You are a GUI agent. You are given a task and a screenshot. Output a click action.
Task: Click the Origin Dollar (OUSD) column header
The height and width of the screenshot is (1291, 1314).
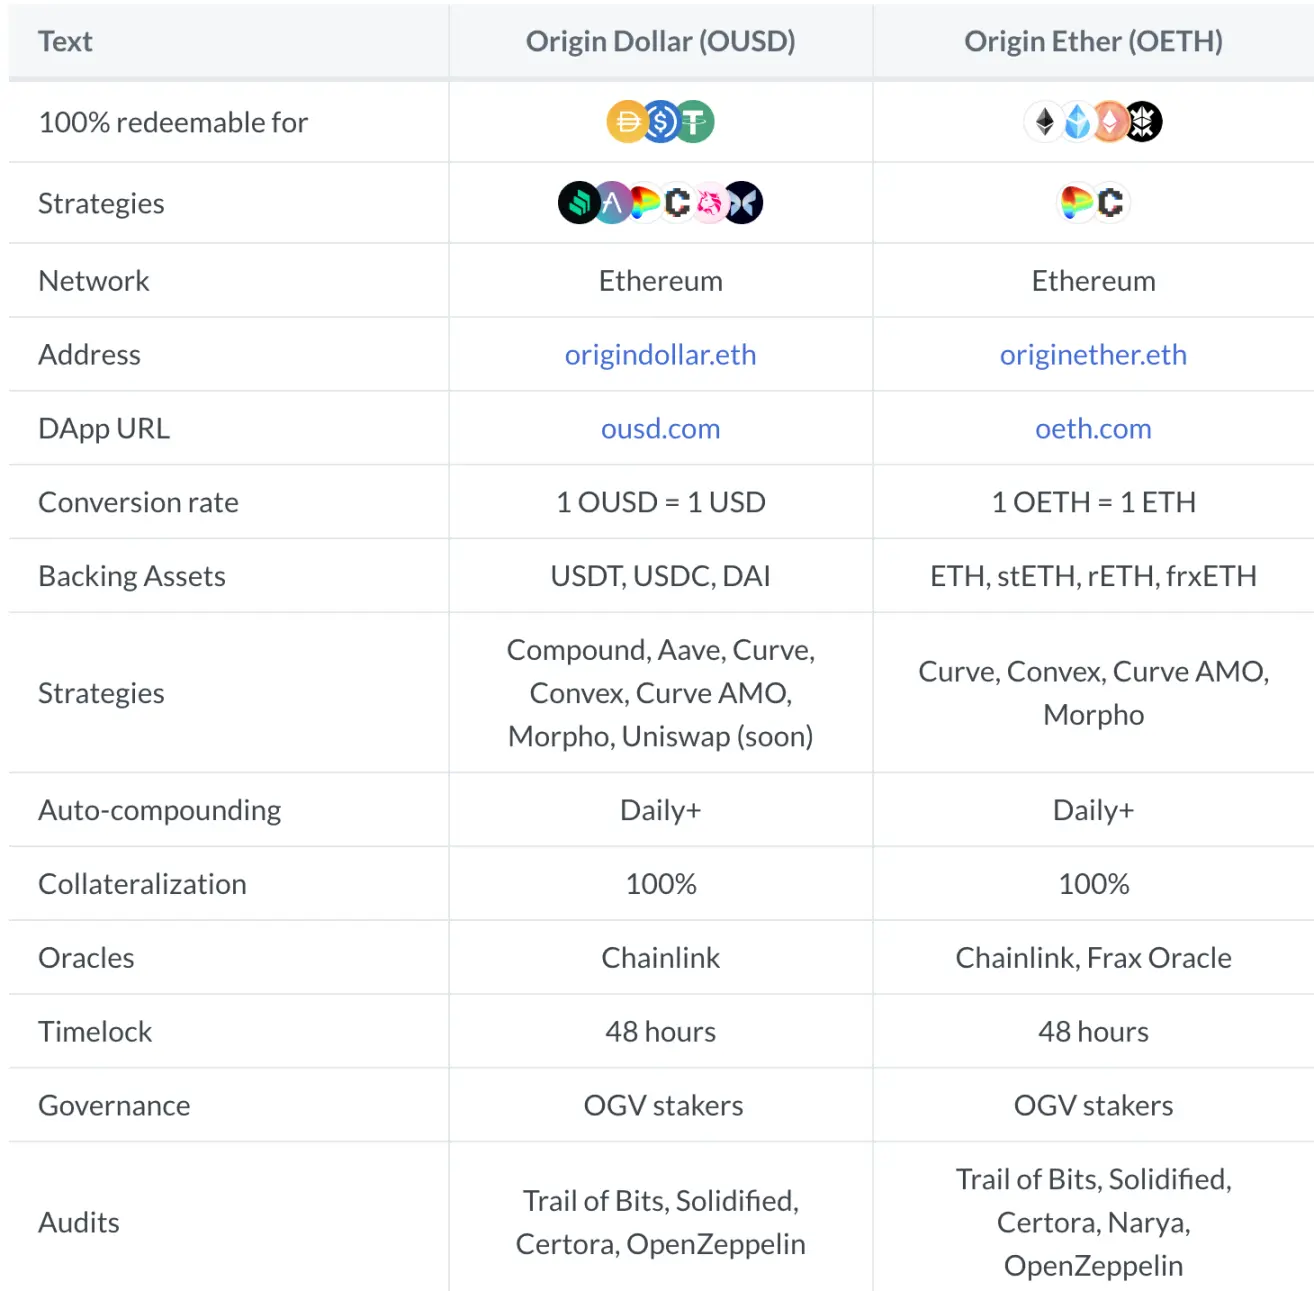tap(660, 41)
